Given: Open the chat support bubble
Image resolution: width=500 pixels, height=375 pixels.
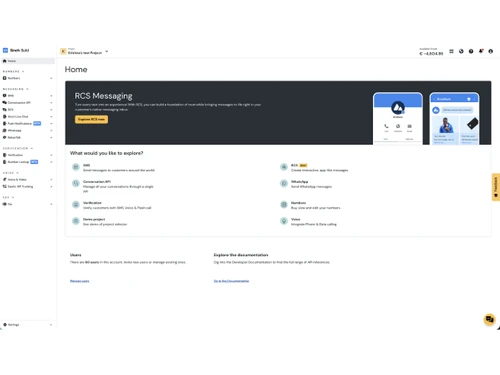Looking at the screenshot, I should click(489, 320).
